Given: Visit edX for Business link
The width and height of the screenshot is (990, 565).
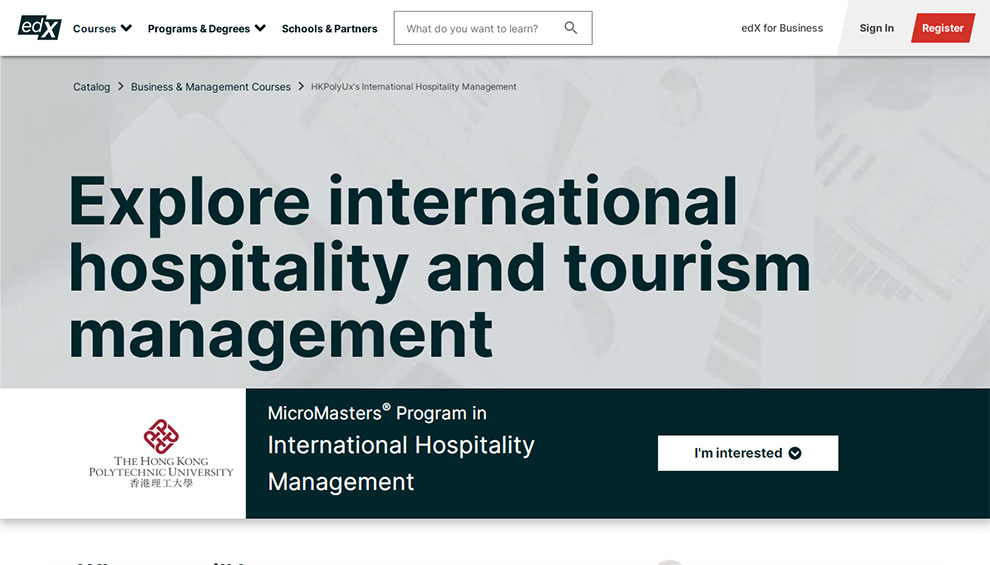Looking at the screenshot, I should (x=782, y=28).
